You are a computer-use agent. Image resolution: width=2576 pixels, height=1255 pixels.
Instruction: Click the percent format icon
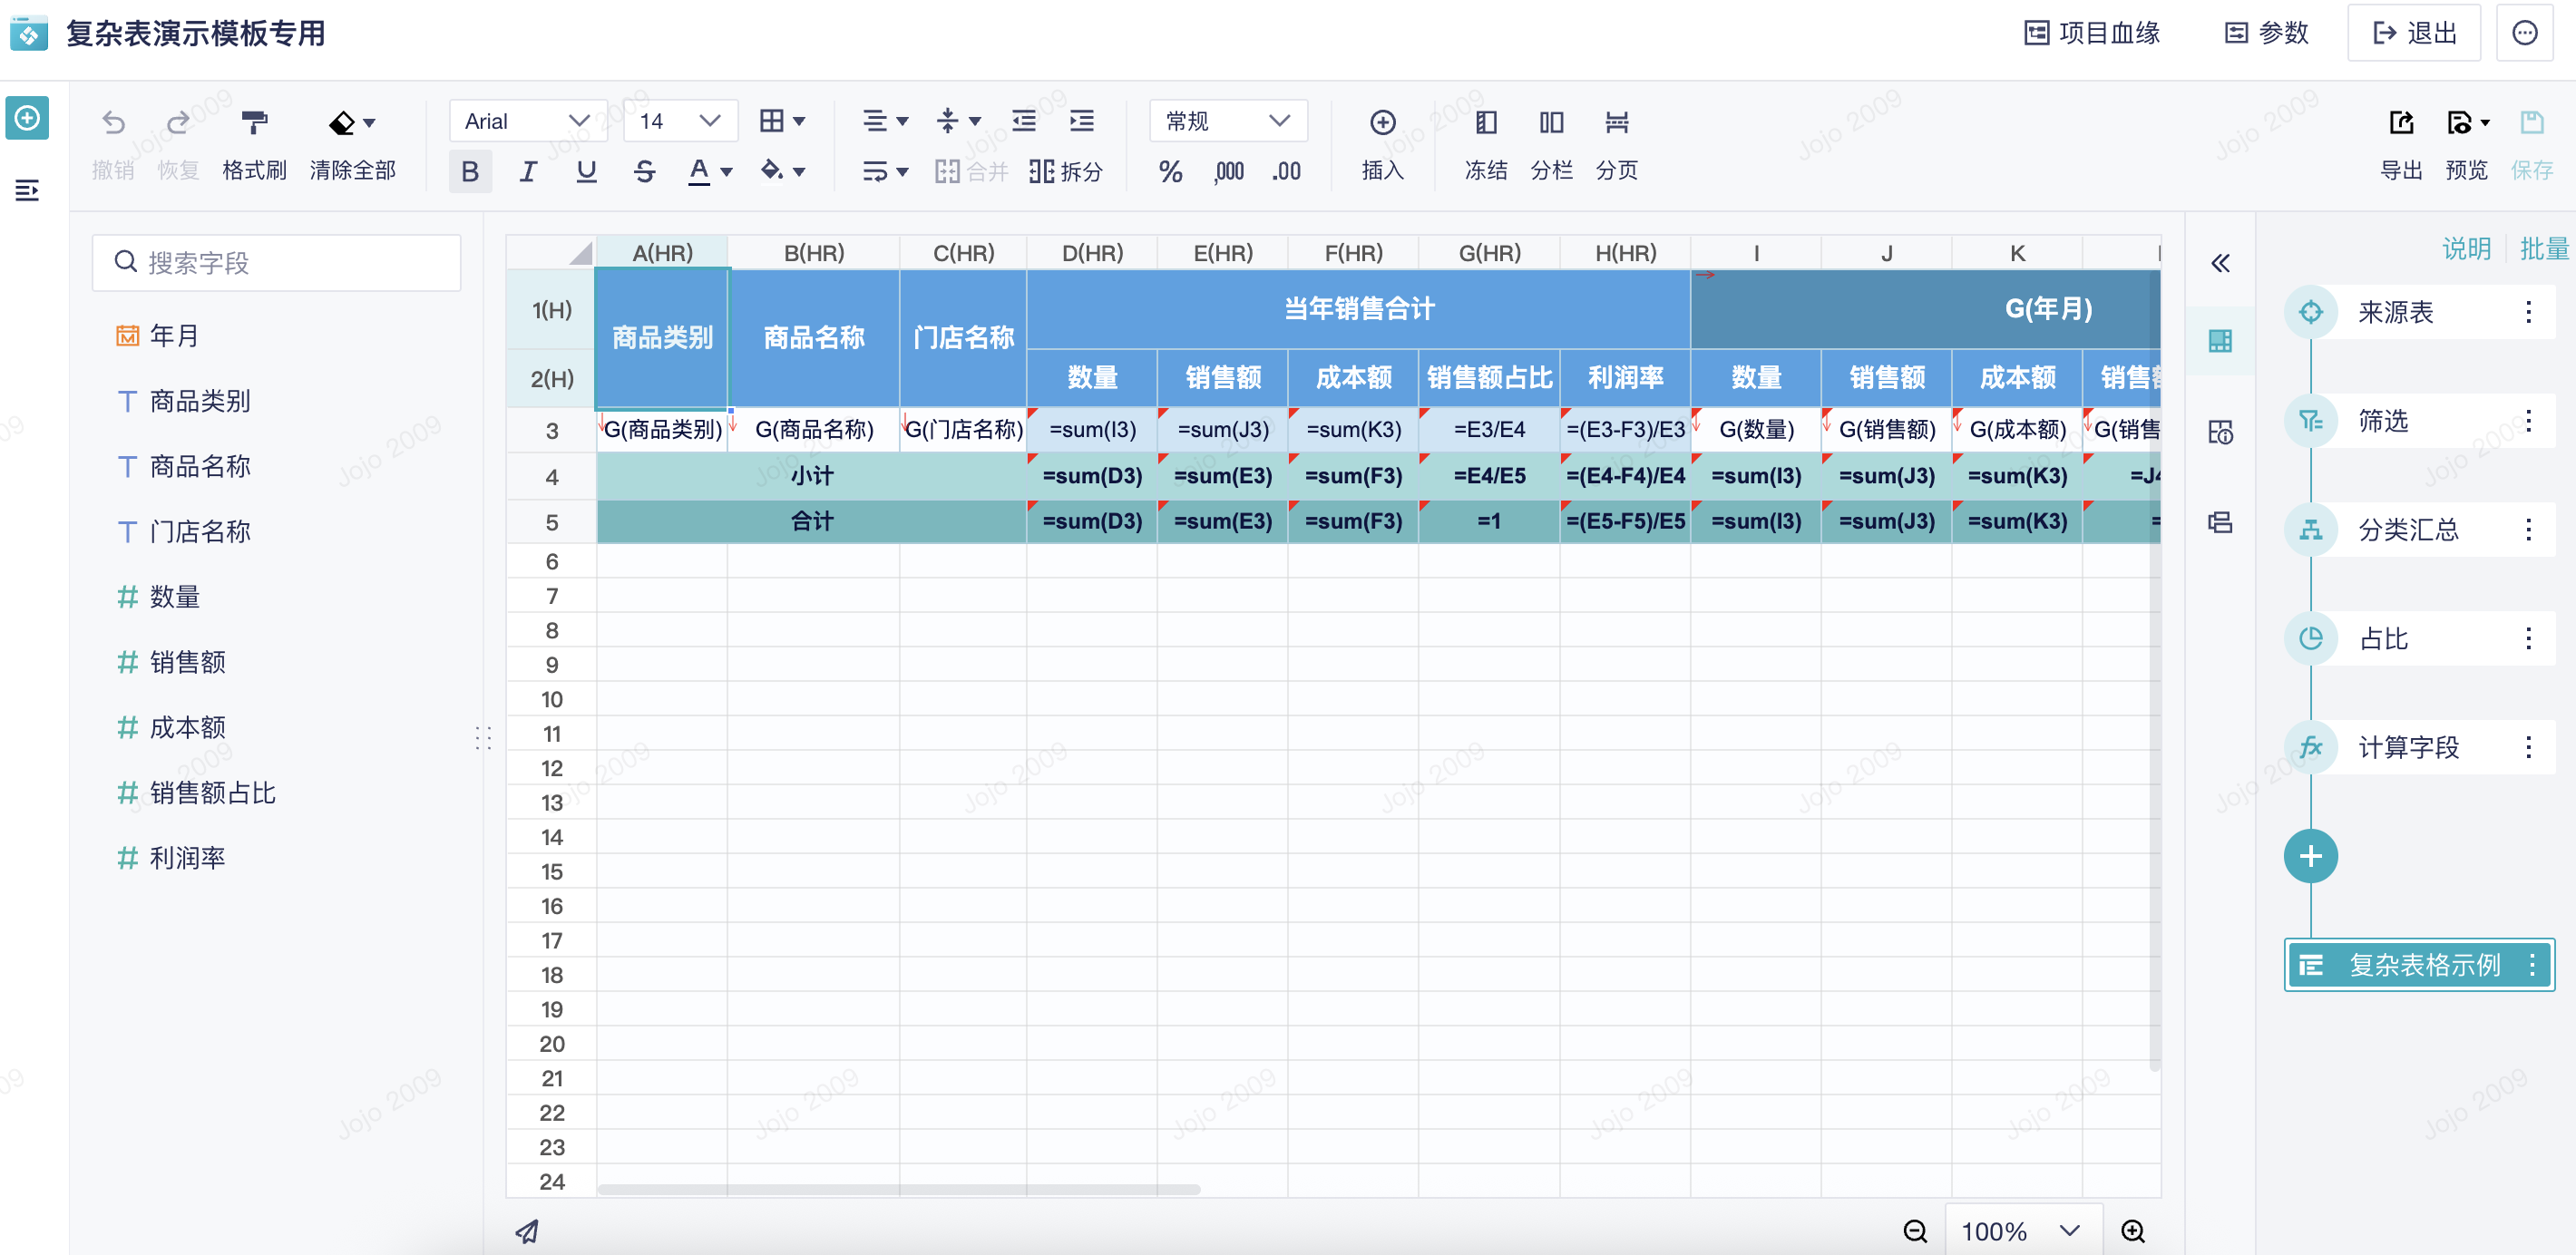pyautogui.click(x=1170, y=172)
